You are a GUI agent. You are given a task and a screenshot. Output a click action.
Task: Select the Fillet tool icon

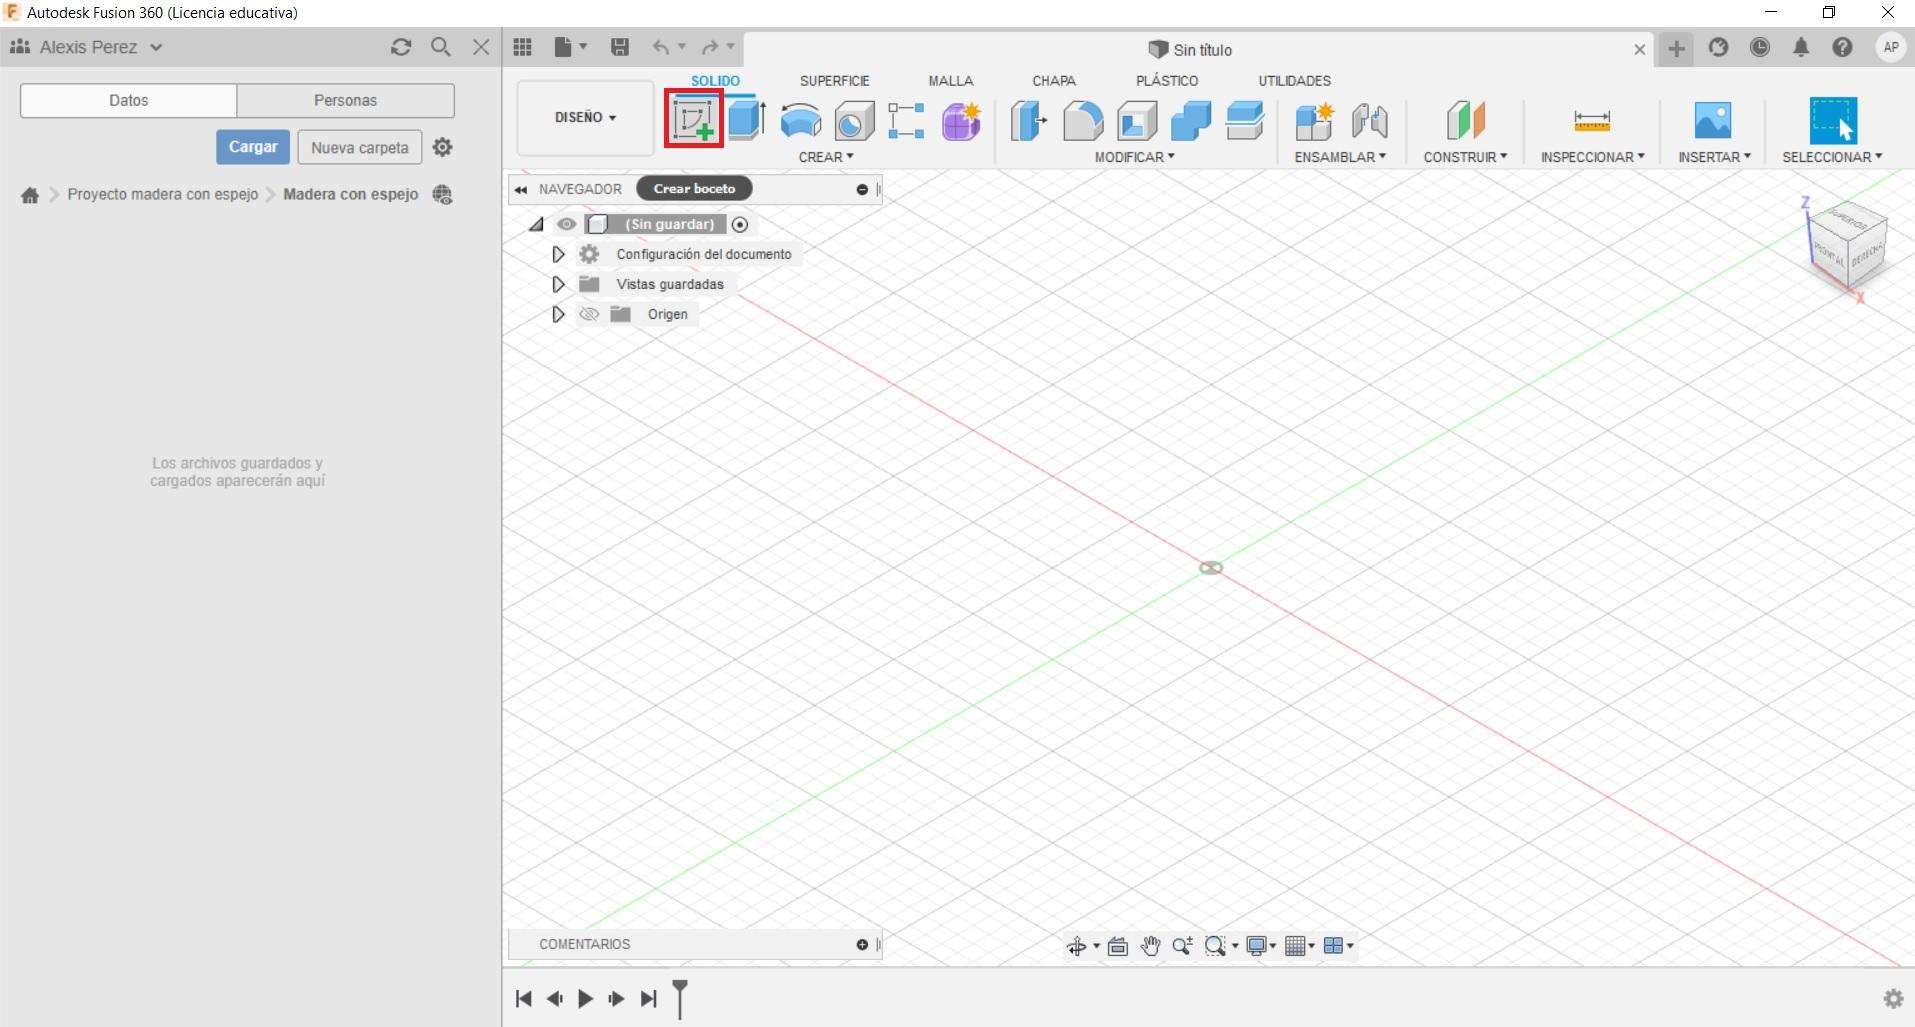pos(1082,121)
